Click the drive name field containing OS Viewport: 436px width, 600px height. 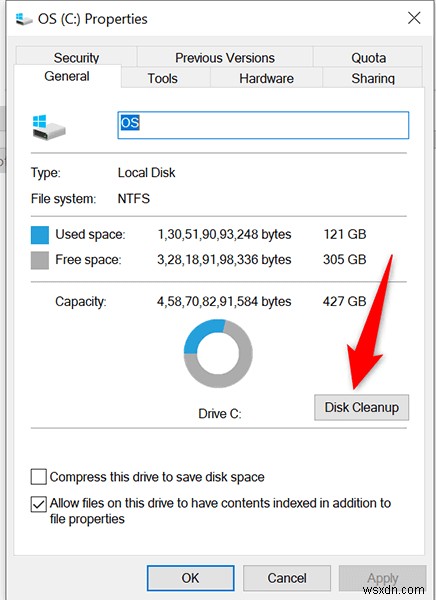click(x=263, y=125)
